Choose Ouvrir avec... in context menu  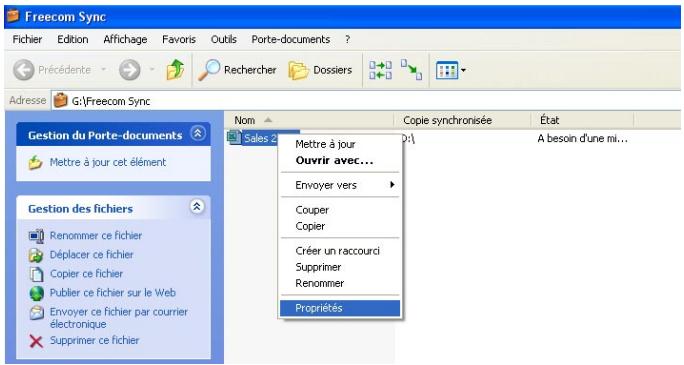(340, 160)
